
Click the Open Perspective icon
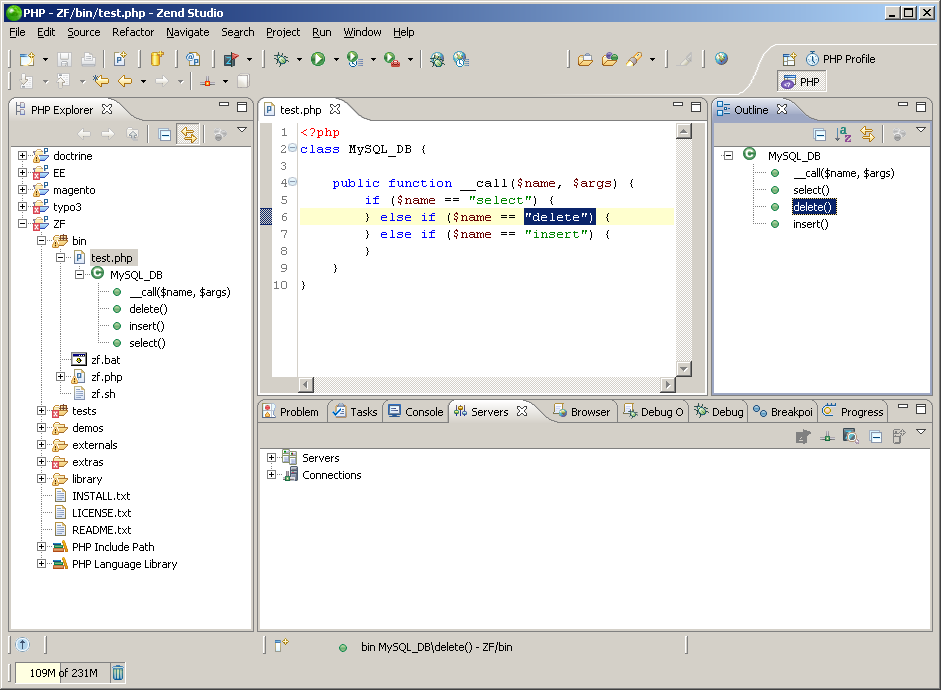789,59
